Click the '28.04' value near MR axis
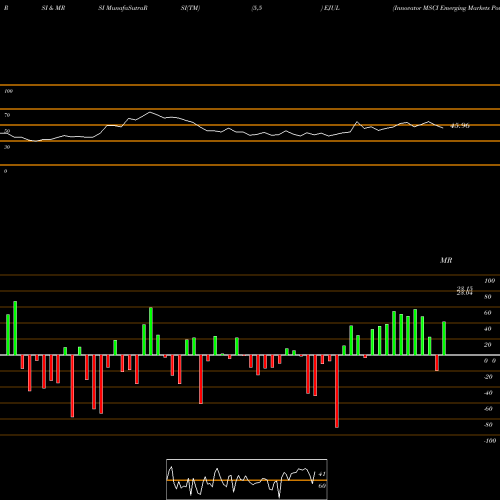The width and height of the screenshot is (500, 500). tap(465, 293)
